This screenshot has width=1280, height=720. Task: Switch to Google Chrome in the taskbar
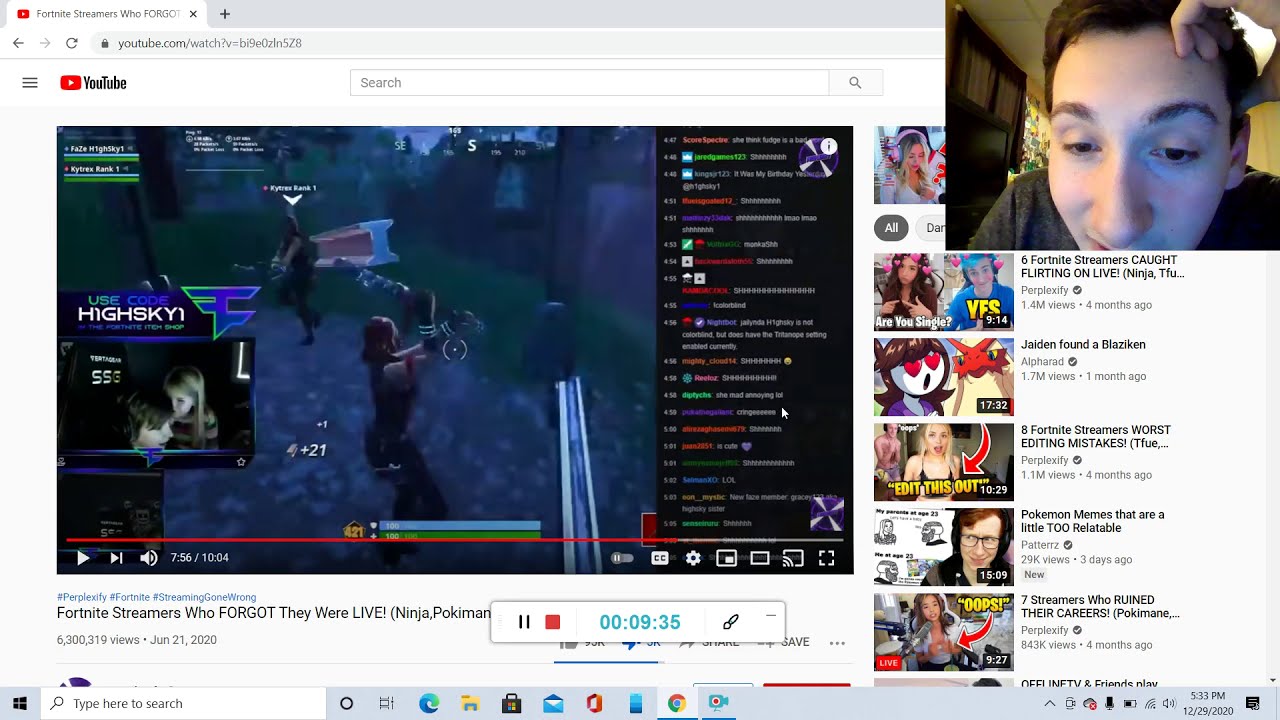[677, 704]
